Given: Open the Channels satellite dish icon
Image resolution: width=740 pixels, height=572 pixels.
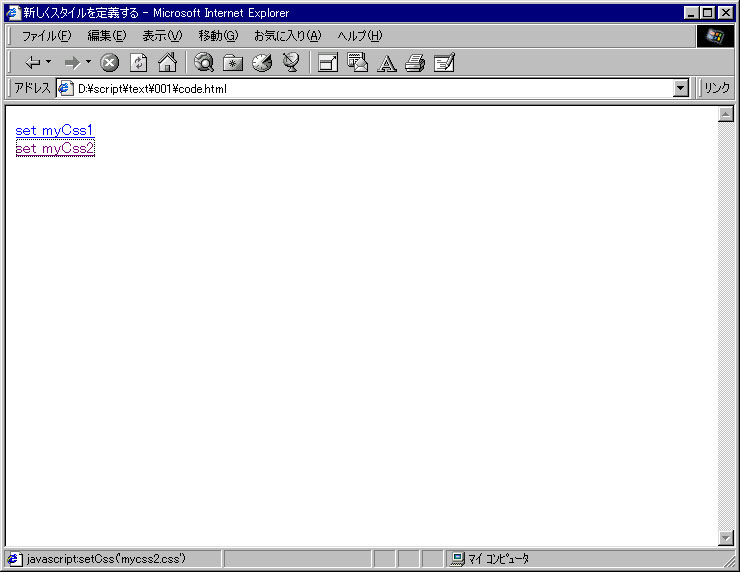Looking at the screenshot, I should point(291,62).
